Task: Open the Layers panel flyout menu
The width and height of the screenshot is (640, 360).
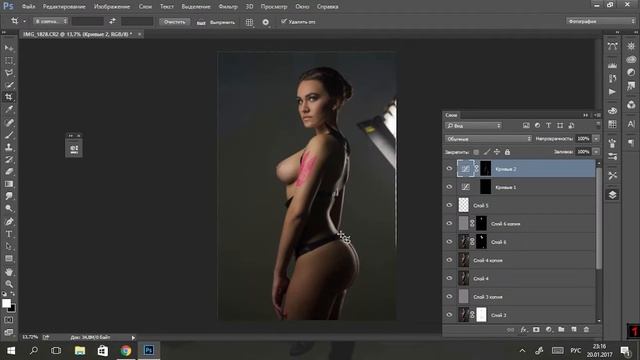Action: click(597, 116)
